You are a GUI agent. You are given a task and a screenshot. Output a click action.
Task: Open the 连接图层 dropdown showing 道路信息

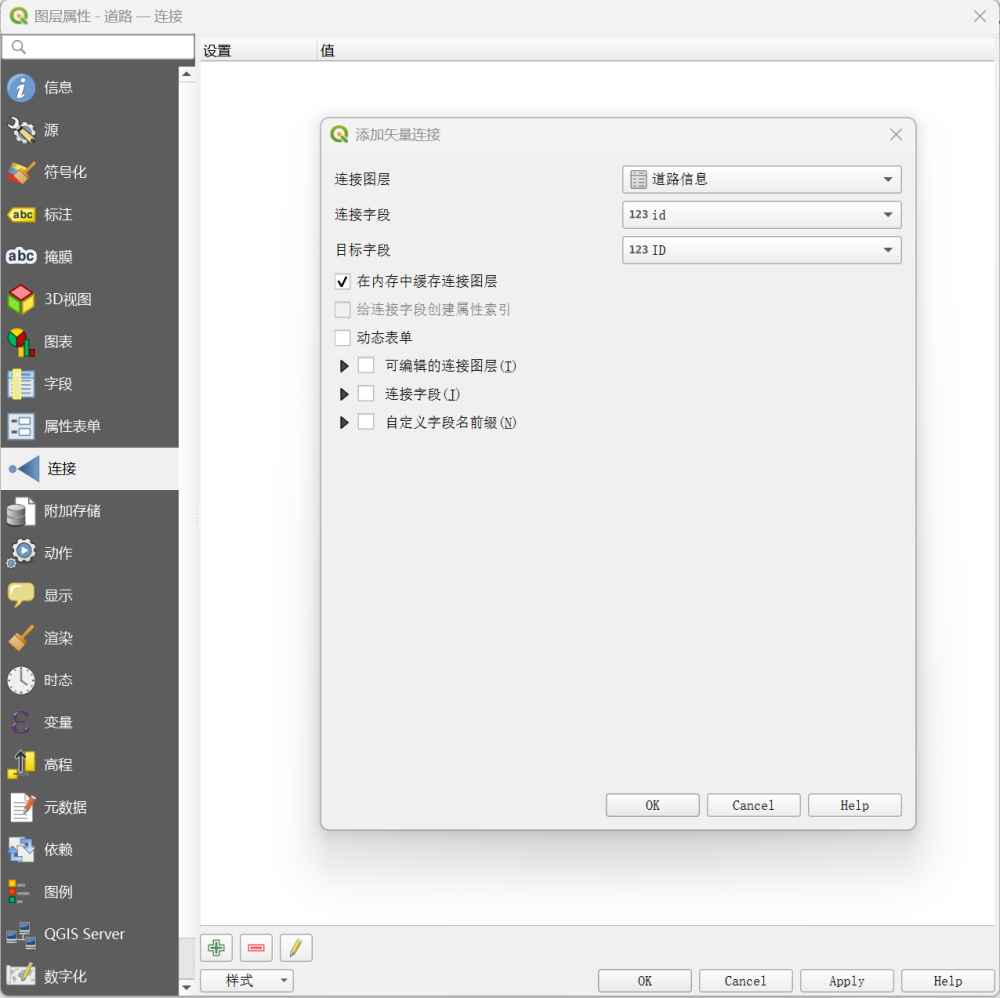(x=761, y=180)
